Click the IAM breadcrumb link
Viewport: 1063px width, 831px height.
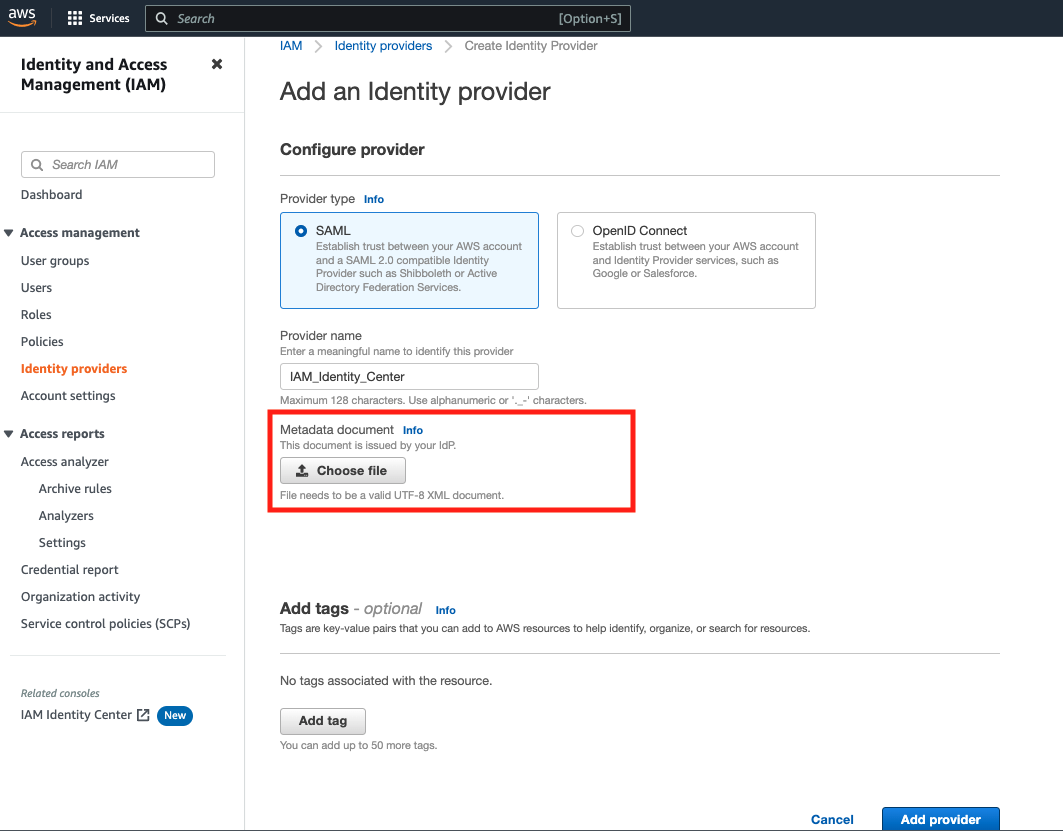coord(291,45)
